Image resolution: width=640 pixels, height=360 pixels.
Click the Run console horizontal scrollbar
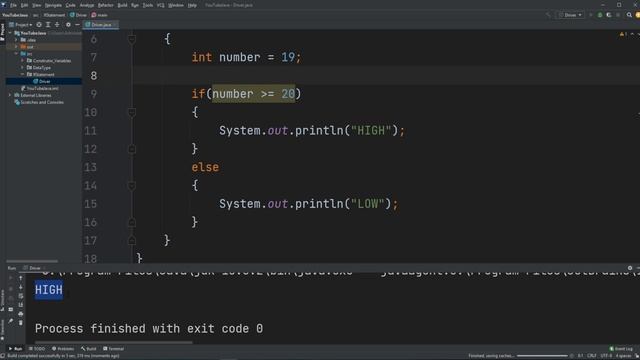tap(113, 342)
